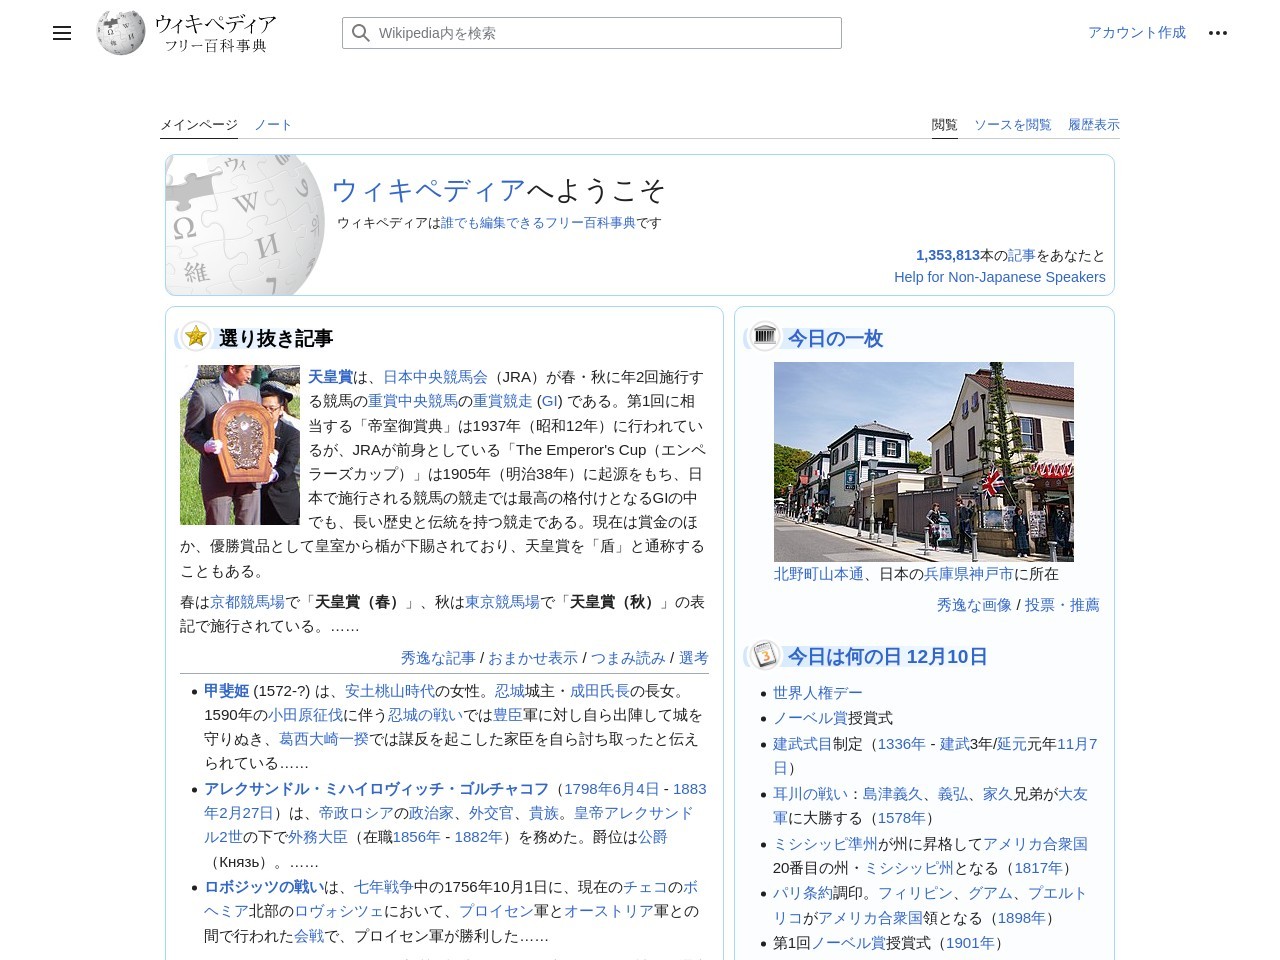Click the ミシシッピ準州 link

825,844
